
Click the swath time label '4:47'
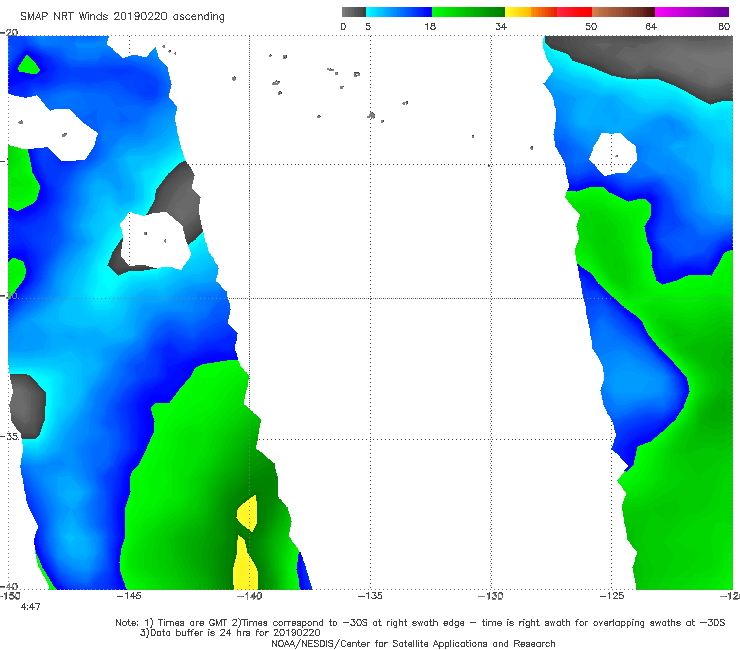click(31, 607)
